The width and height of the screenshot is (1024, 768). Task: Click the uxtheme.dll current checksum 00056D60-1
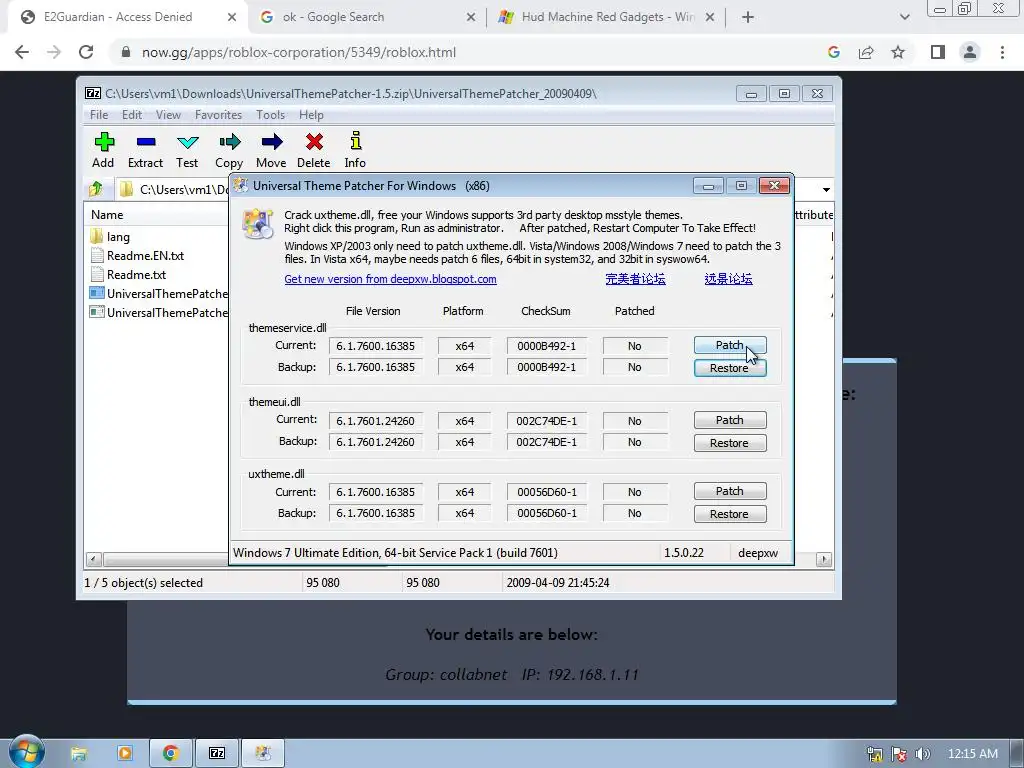pyautogui.click(x=547, y=492)
